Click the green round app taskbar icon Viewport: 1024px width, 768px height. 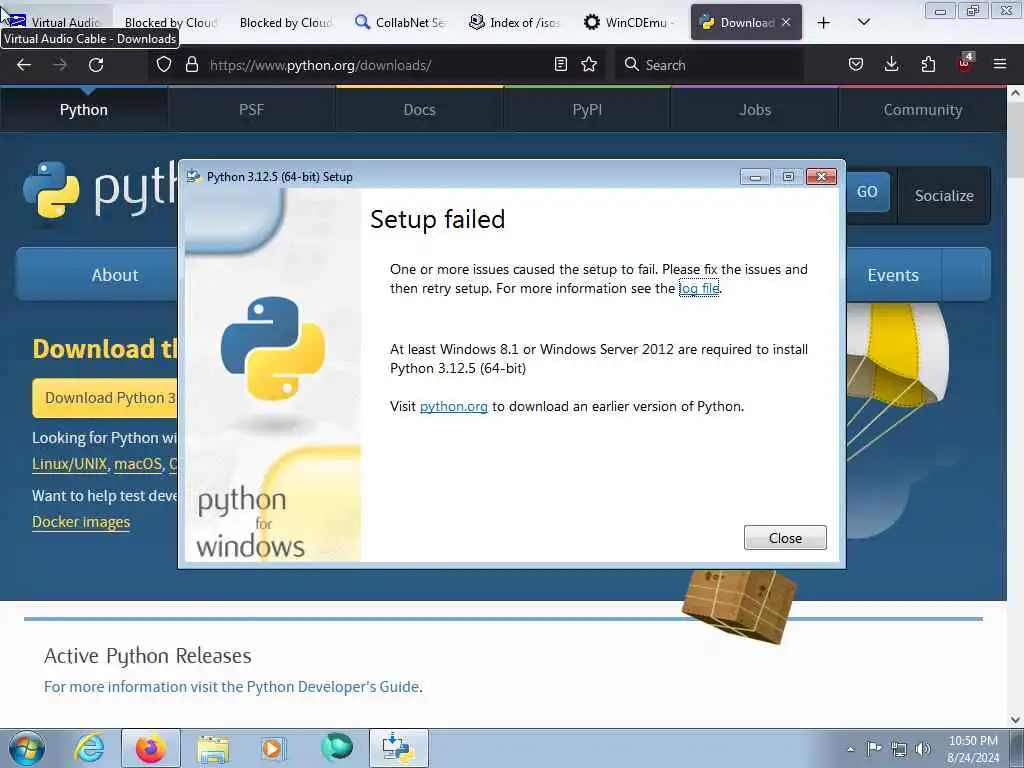(x=337, y=747)
